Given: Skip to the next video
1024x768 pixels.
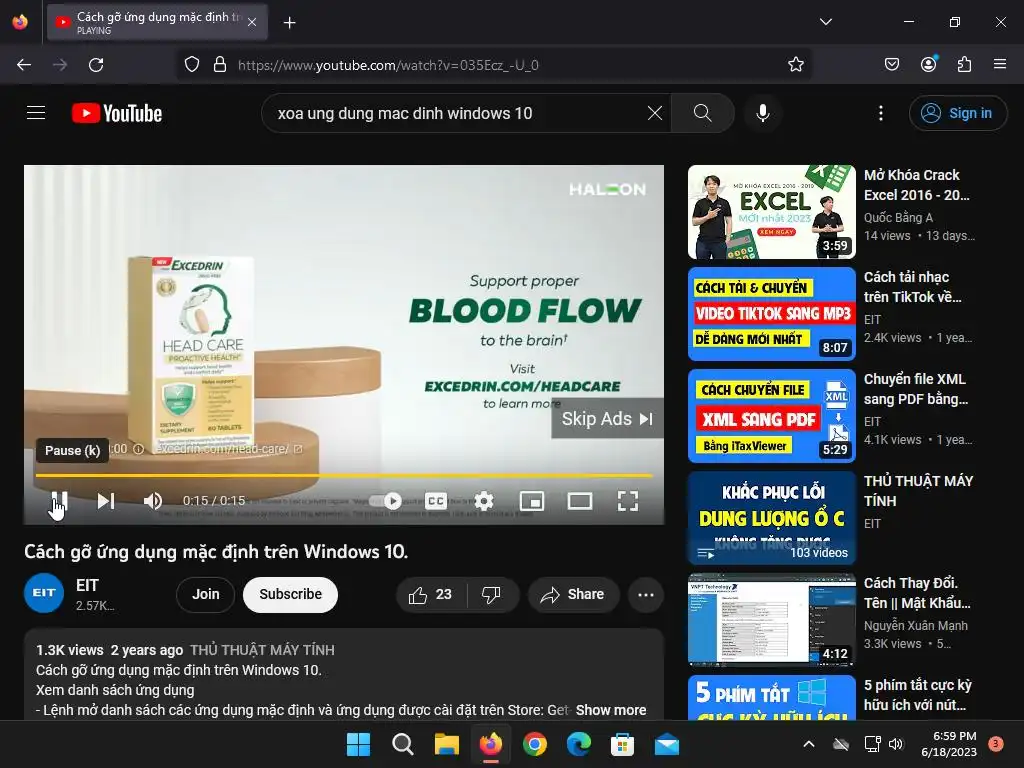Looking at the screenshot, I should tap(106, 501).
